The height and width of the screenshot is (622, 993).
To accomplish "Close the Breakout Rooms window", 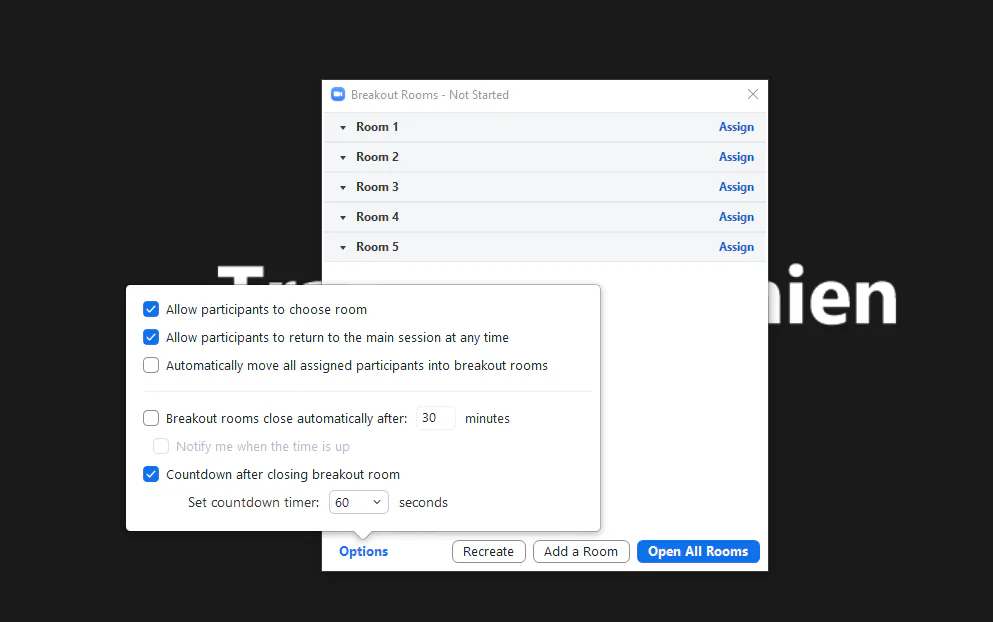I will [752, 94].
